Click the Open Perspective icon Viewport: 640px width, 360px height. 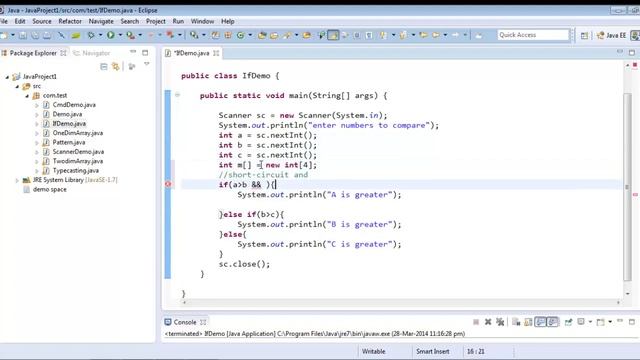(x=584, y=36)
